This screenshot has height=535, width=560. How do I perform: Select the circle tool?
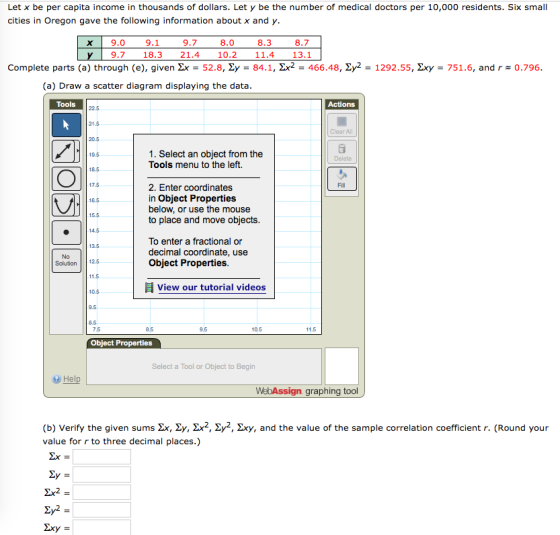pos(66,178)
